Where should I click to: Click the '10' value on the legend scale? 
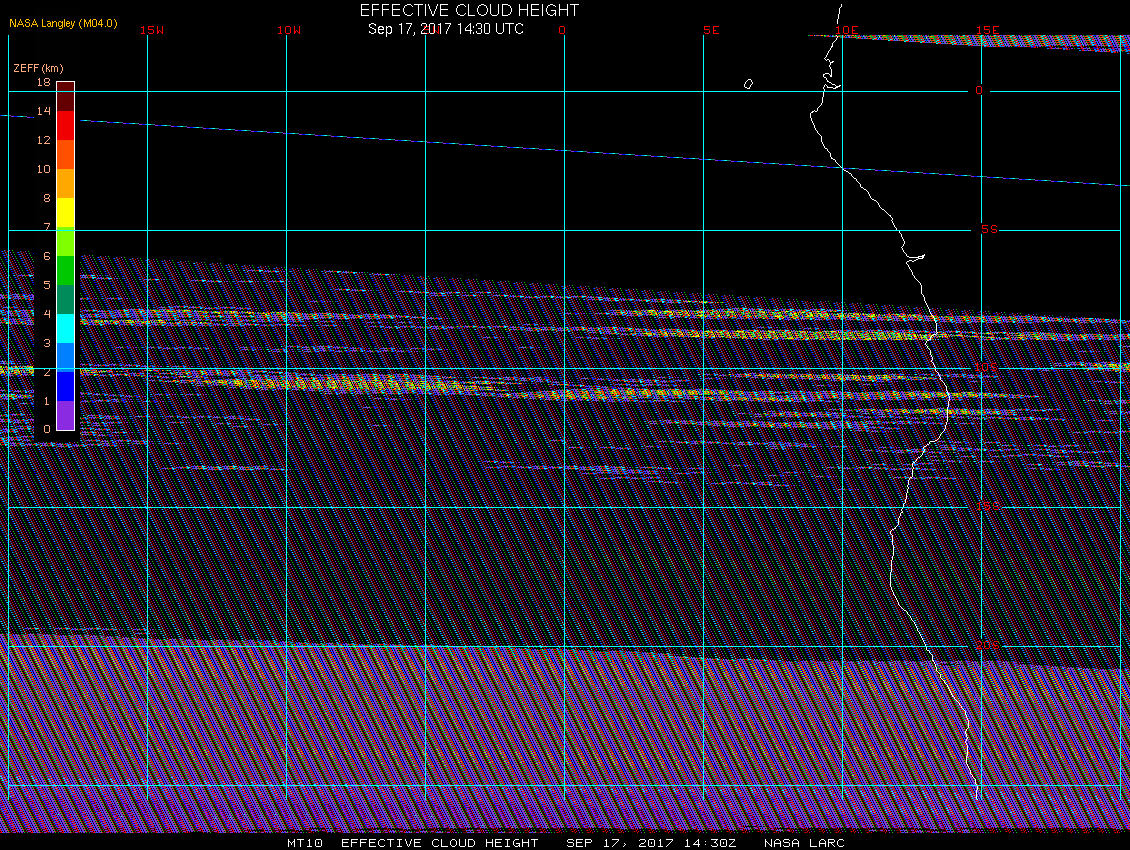pyautogui.click(x=44, y=169)
